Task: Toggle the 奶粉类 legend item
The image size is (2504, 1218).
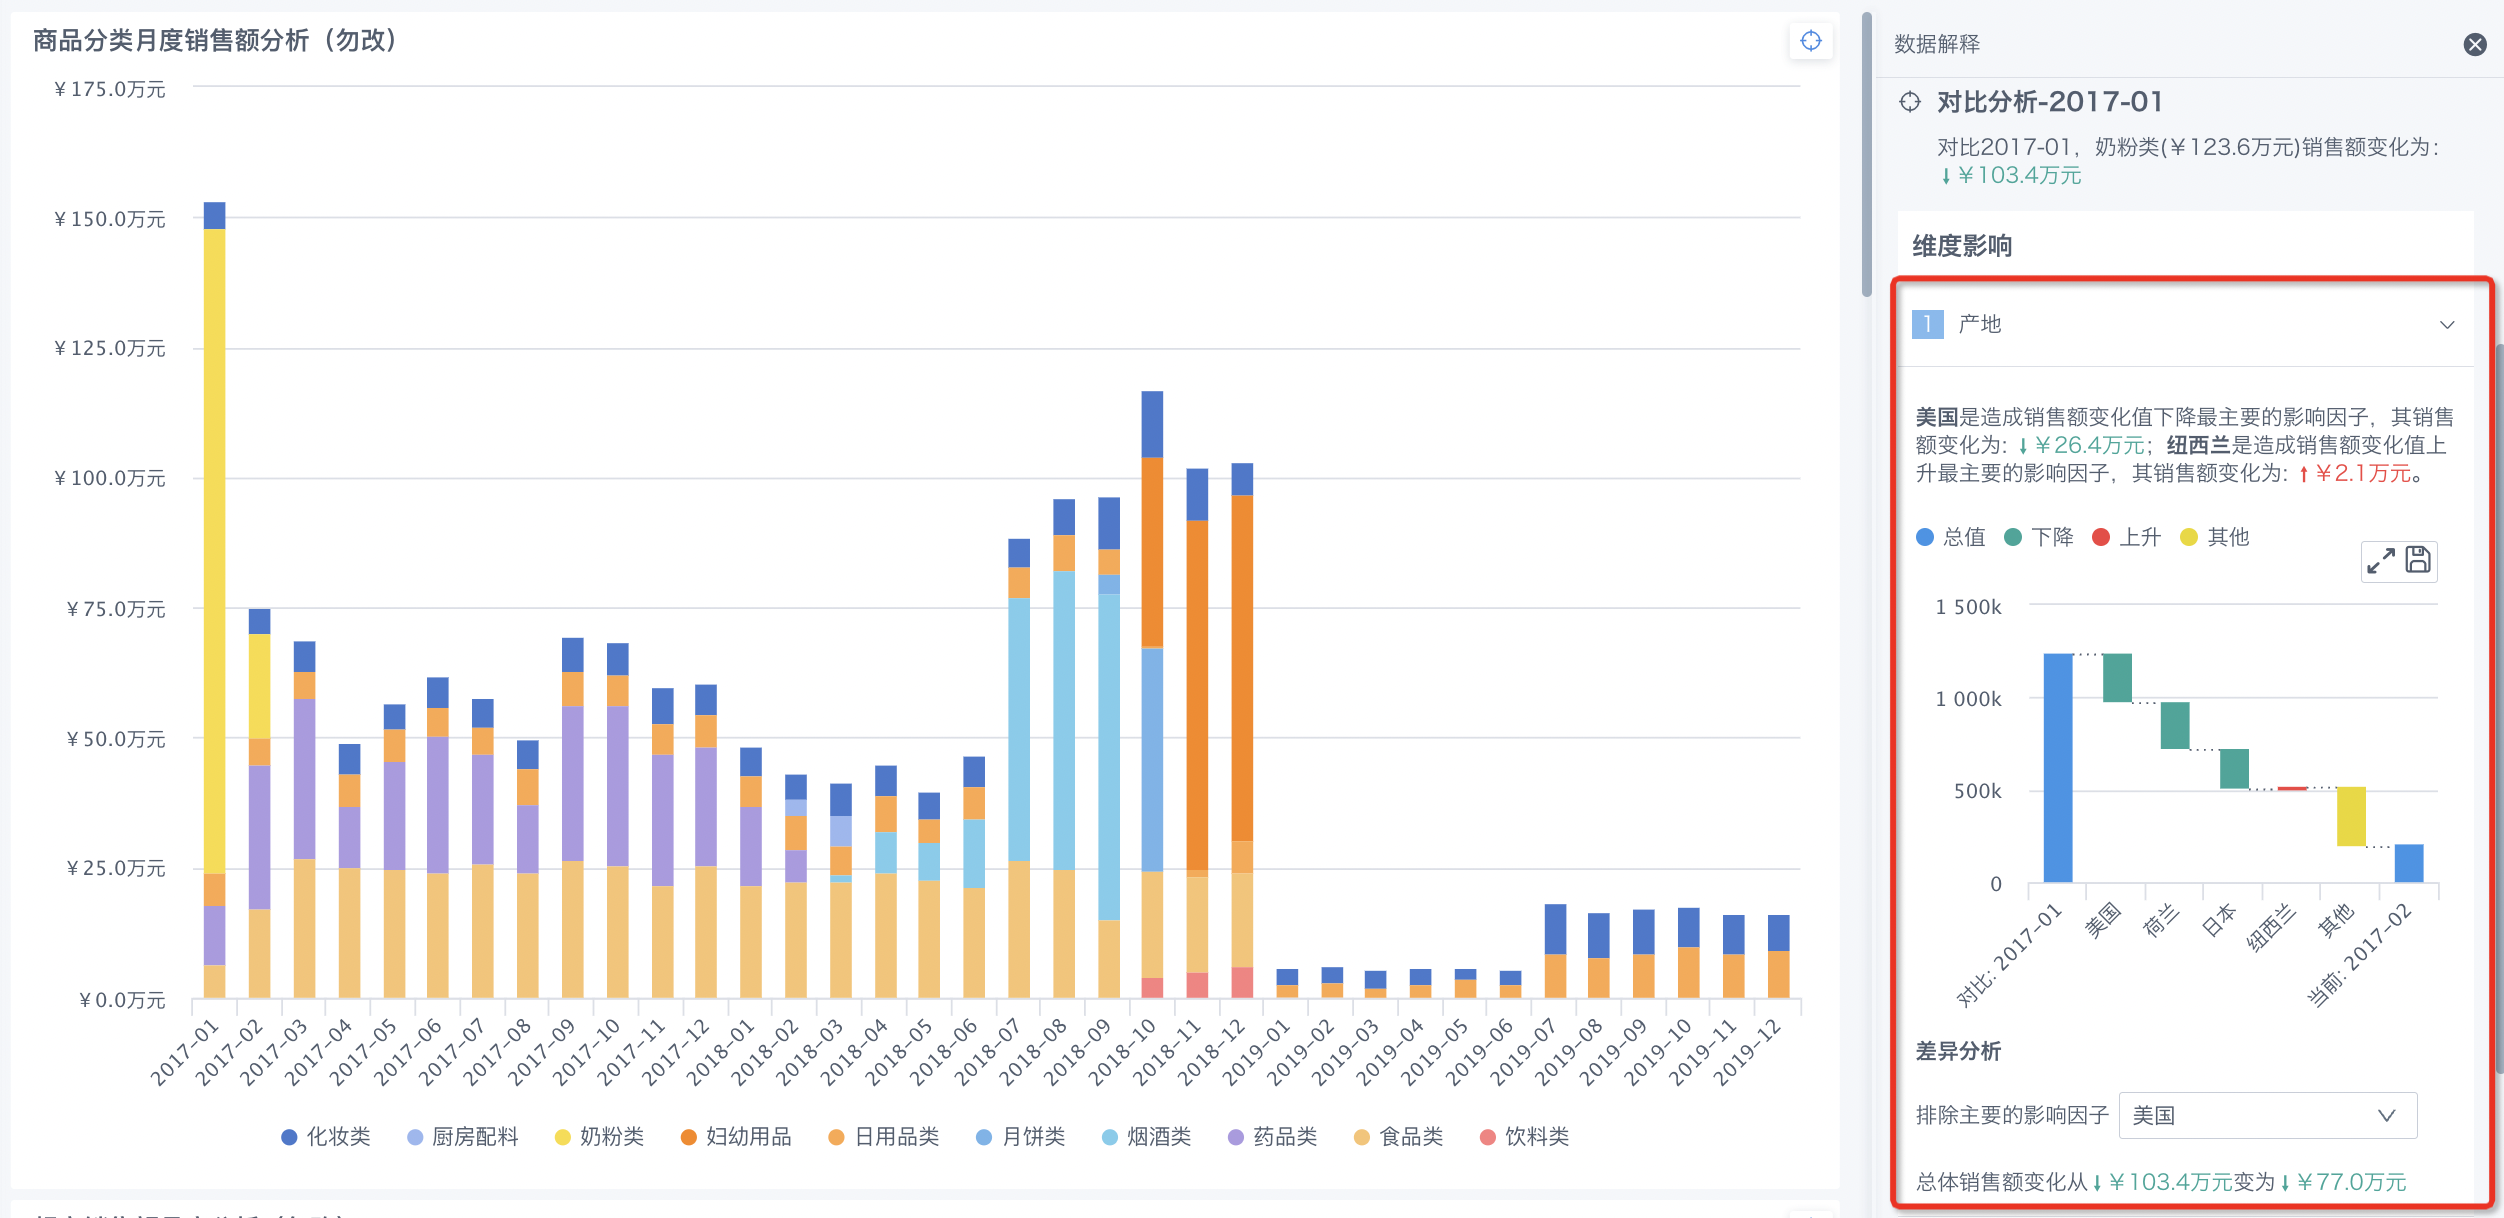Action: pos(599,1136)
